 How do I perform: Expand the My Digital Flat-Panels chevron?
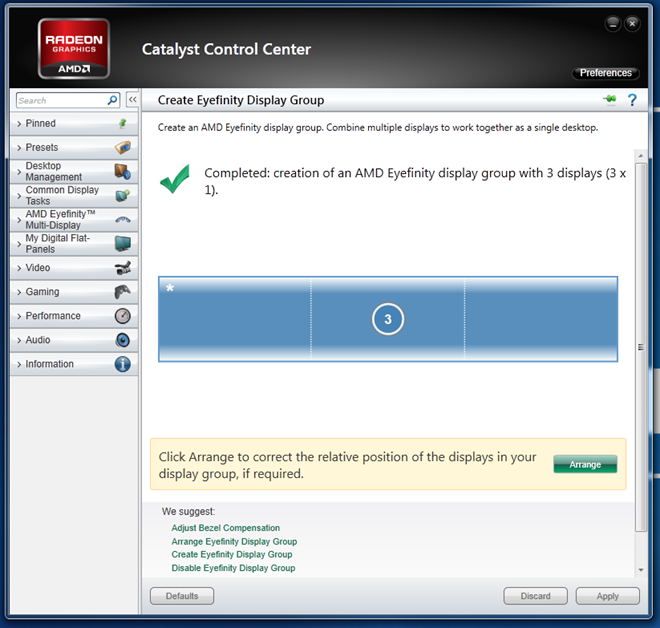coord(19,244)
